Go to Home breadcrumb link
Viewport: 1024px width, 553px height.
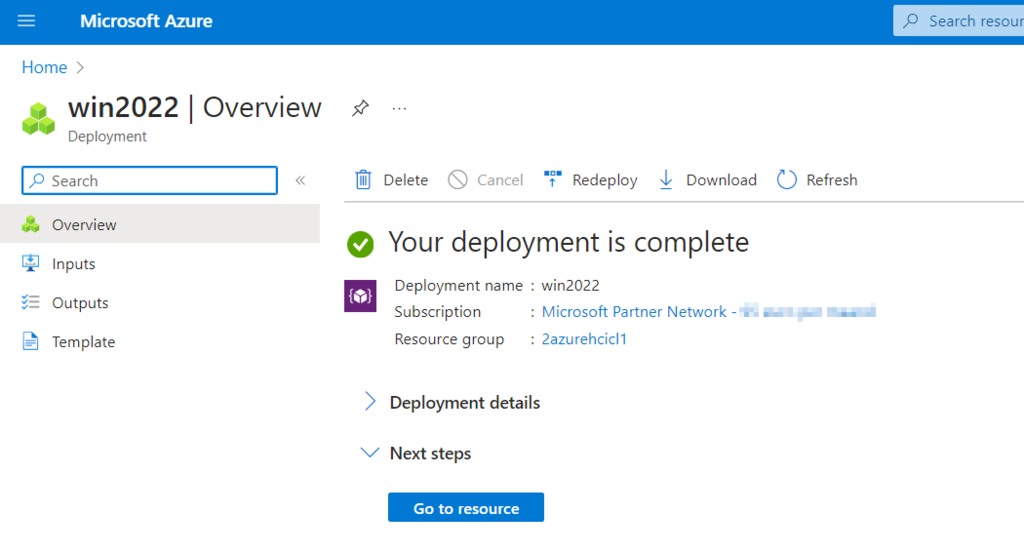44,67
